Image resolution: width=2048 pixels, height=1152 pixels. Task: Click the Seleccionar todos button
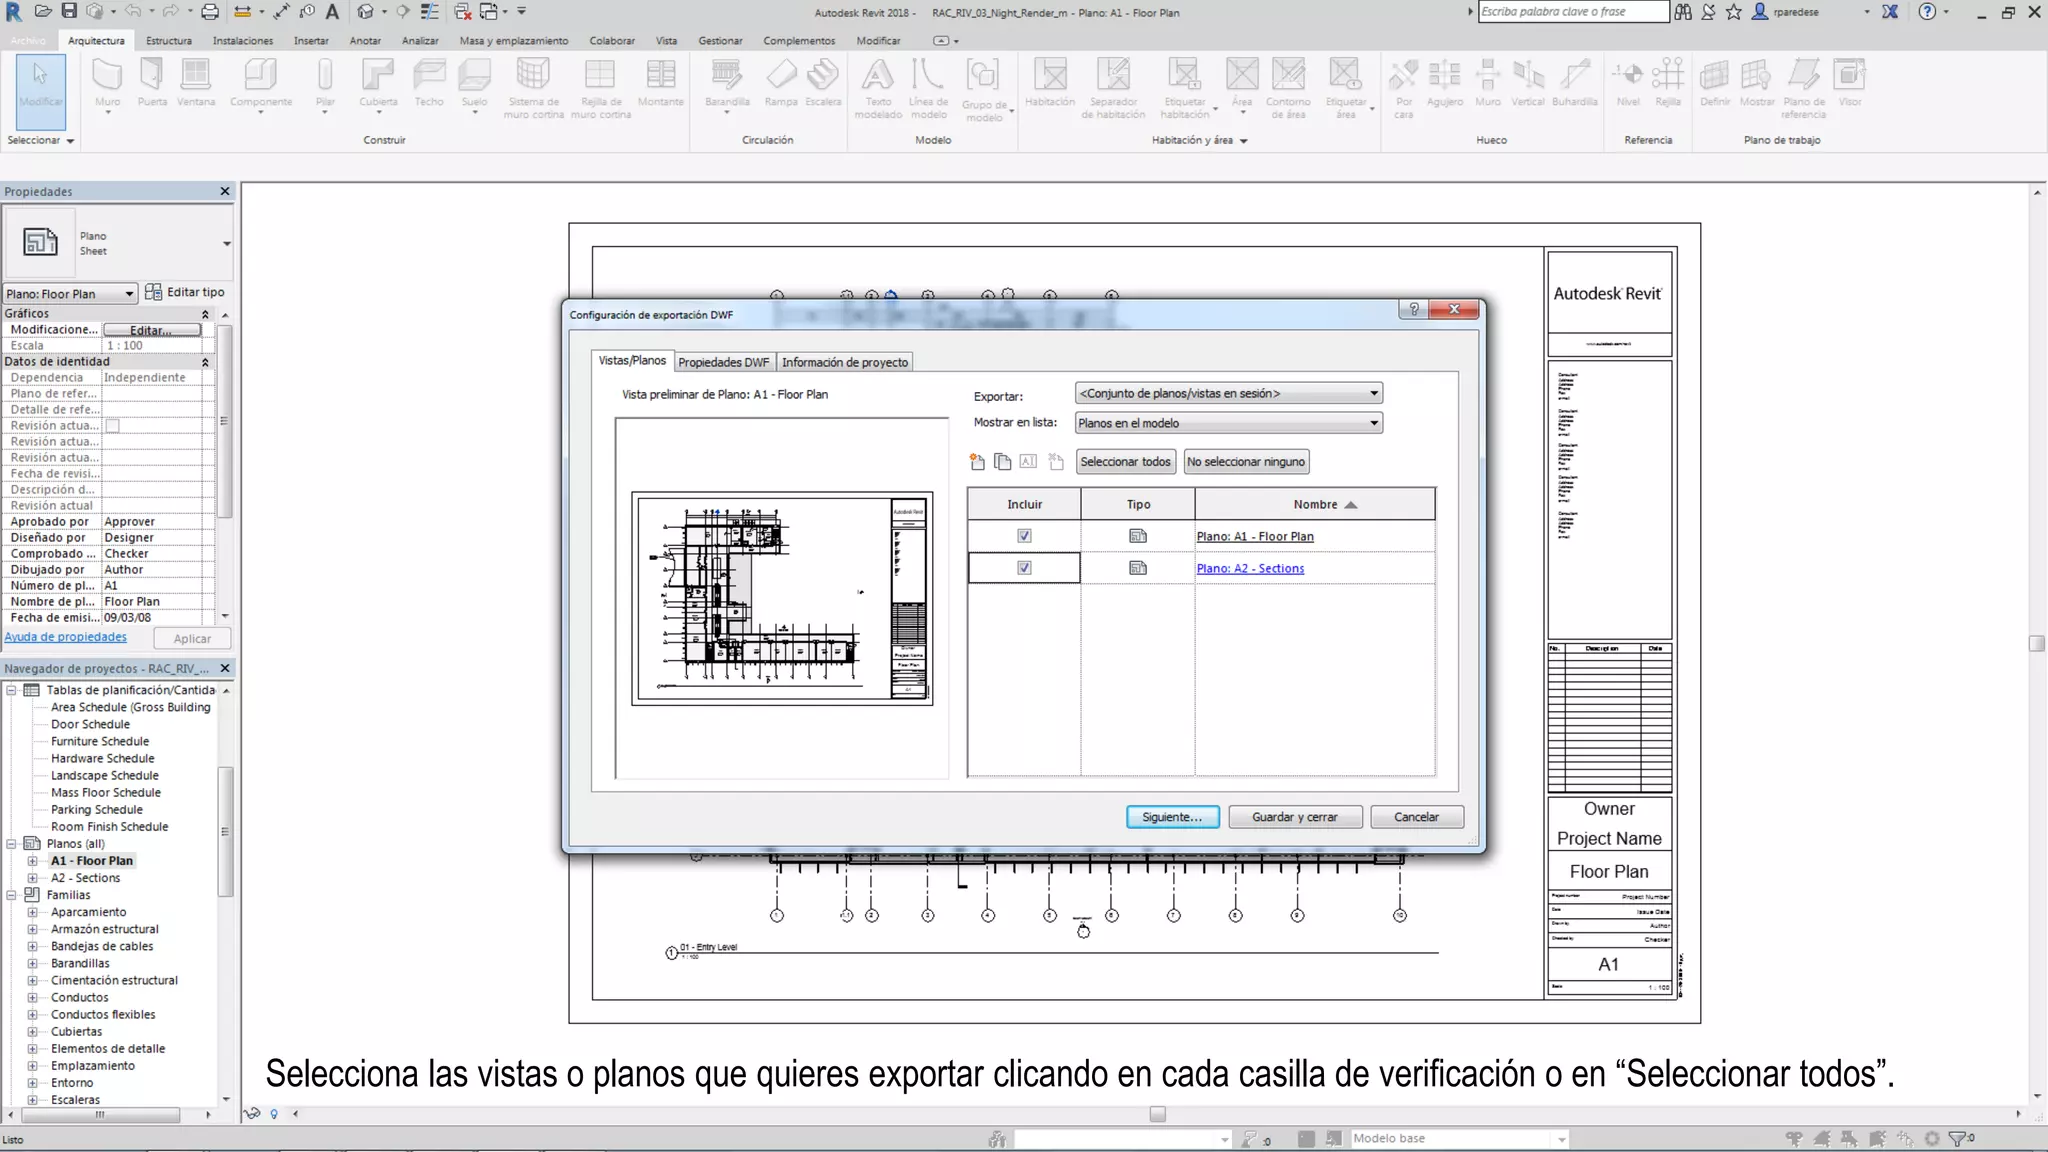(1125, 462)
